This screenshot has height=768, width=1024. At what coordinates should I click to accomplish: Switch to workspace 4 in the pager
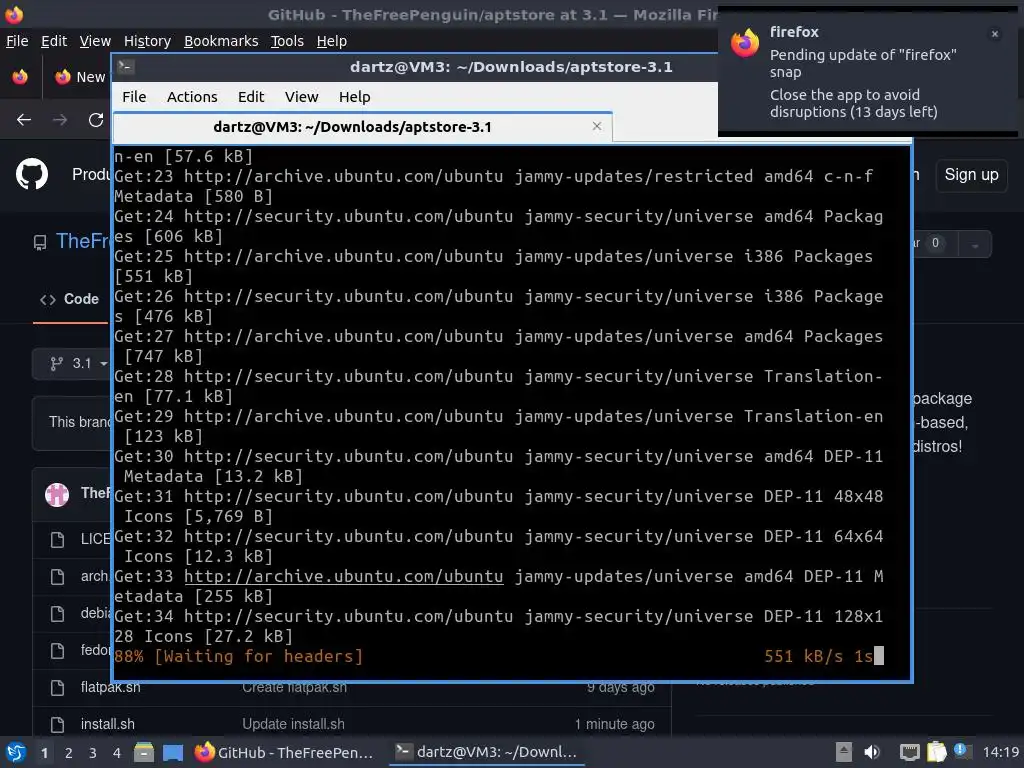pos(117,753)
